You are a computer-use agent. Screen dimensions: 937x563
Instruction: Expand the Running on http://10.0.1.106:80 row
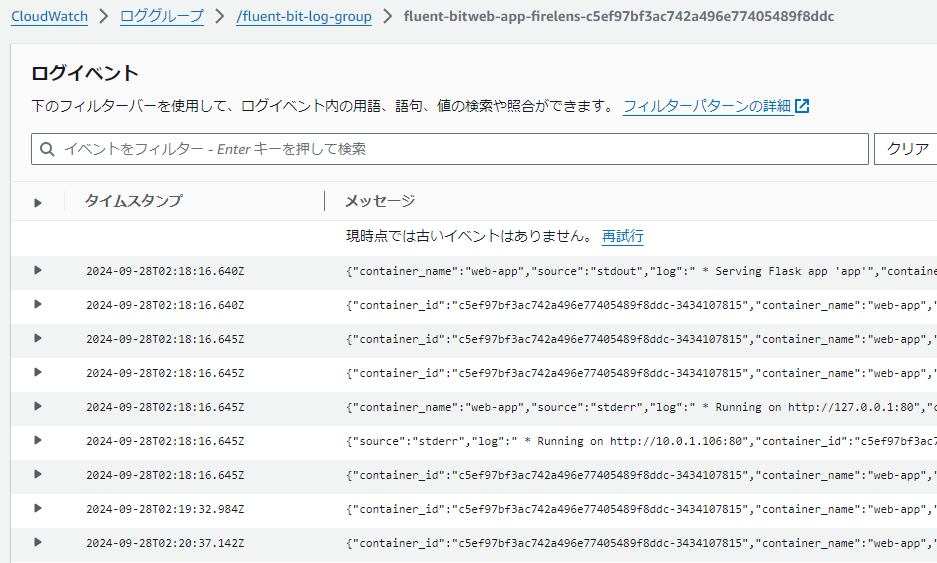pyautogui.click(x=38, y=440)
